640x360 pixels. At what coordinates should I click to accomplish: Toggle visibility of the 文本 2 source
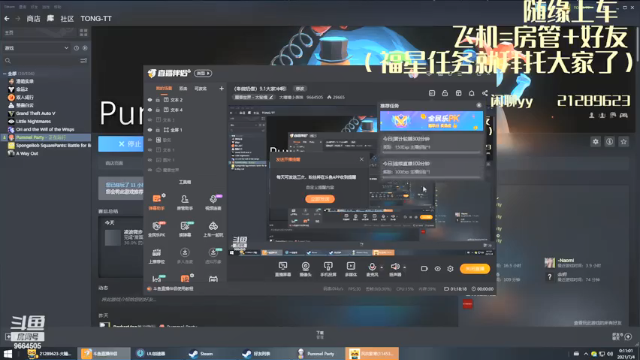click(x=150, y=100)
